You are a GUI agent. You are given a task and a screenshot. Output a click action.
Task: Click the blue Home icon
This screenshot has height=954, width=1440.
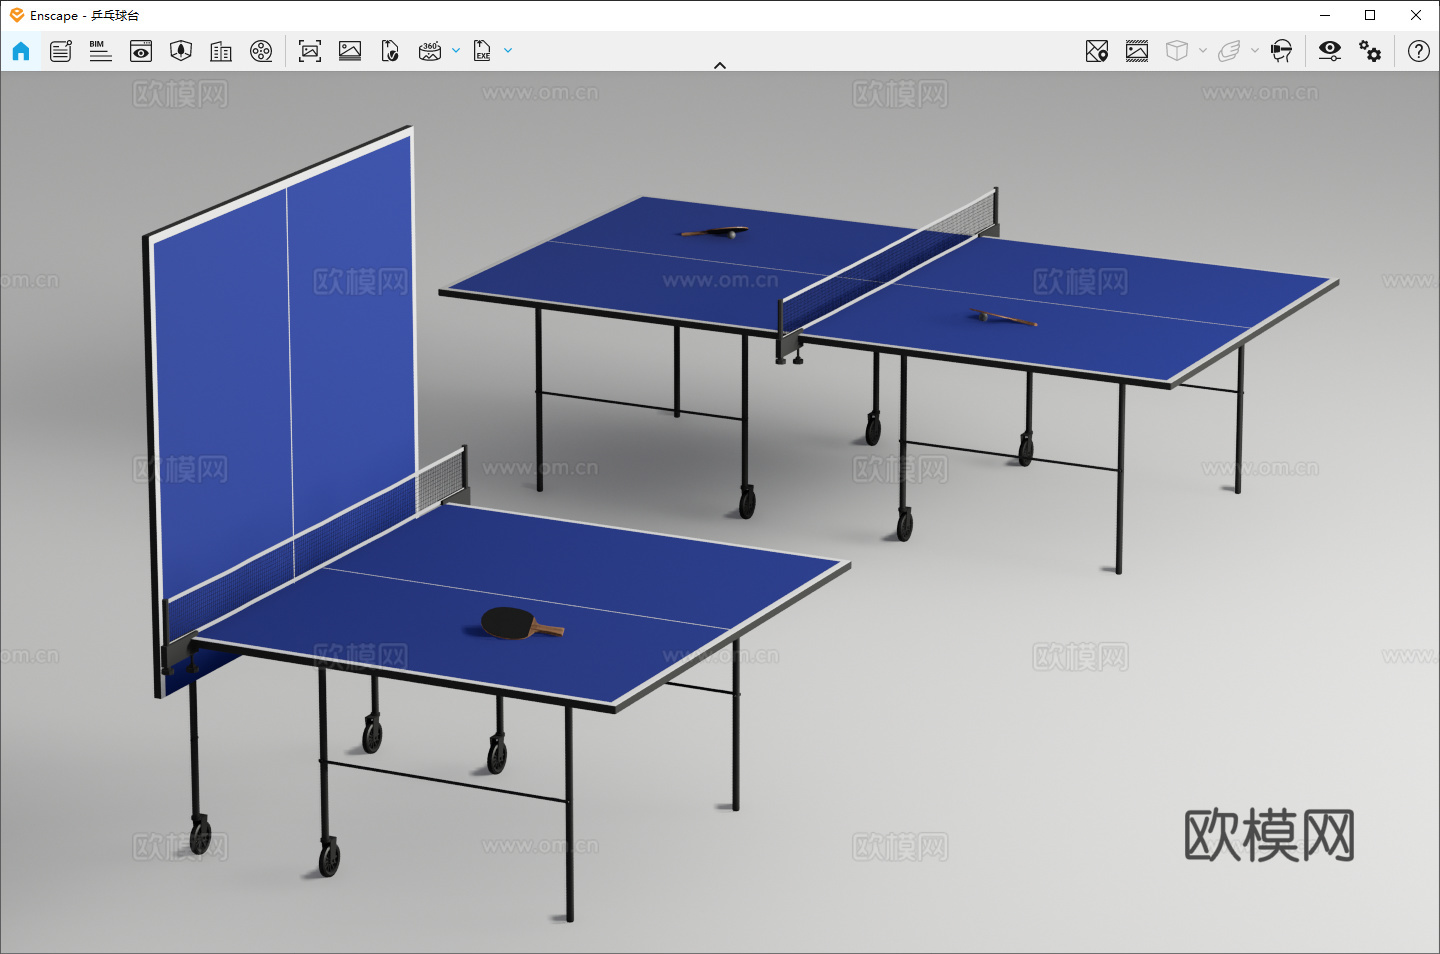[21, 51]
